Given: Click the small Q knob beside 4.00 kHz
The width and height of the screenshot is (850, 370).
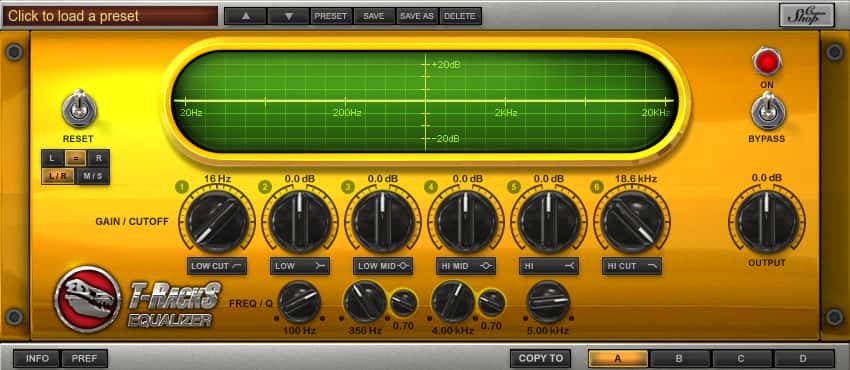Looking at the screenshot, I should pos(492,303).
